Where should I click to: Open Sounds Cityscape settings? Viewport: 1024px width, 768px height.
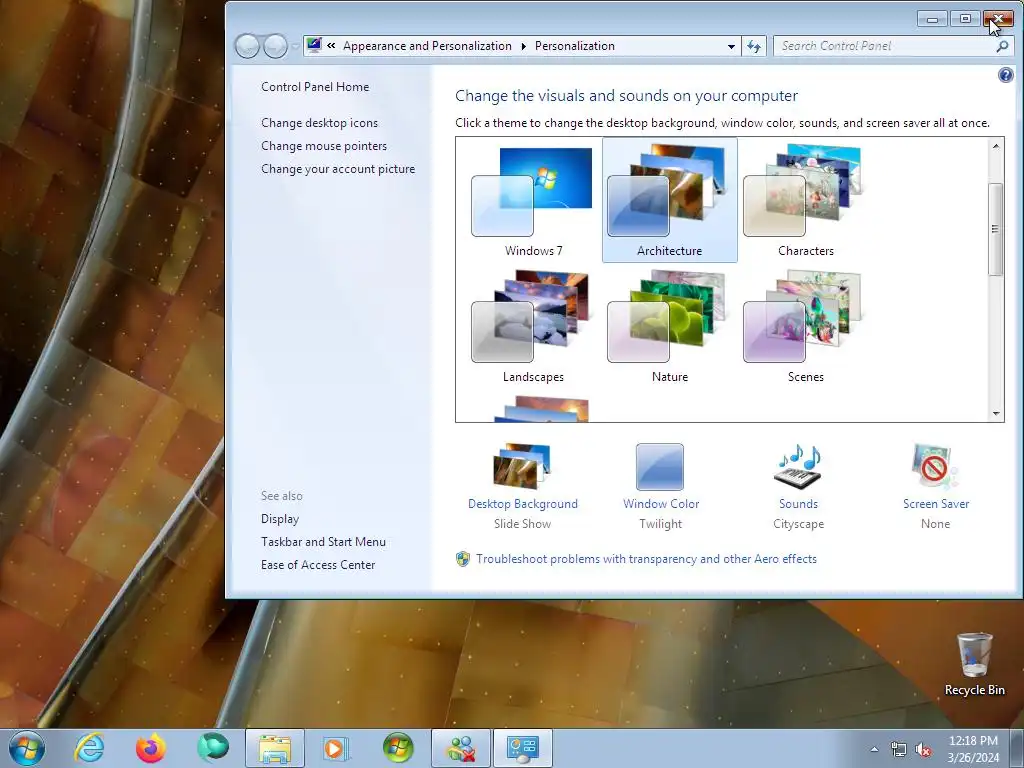[798, 486]
